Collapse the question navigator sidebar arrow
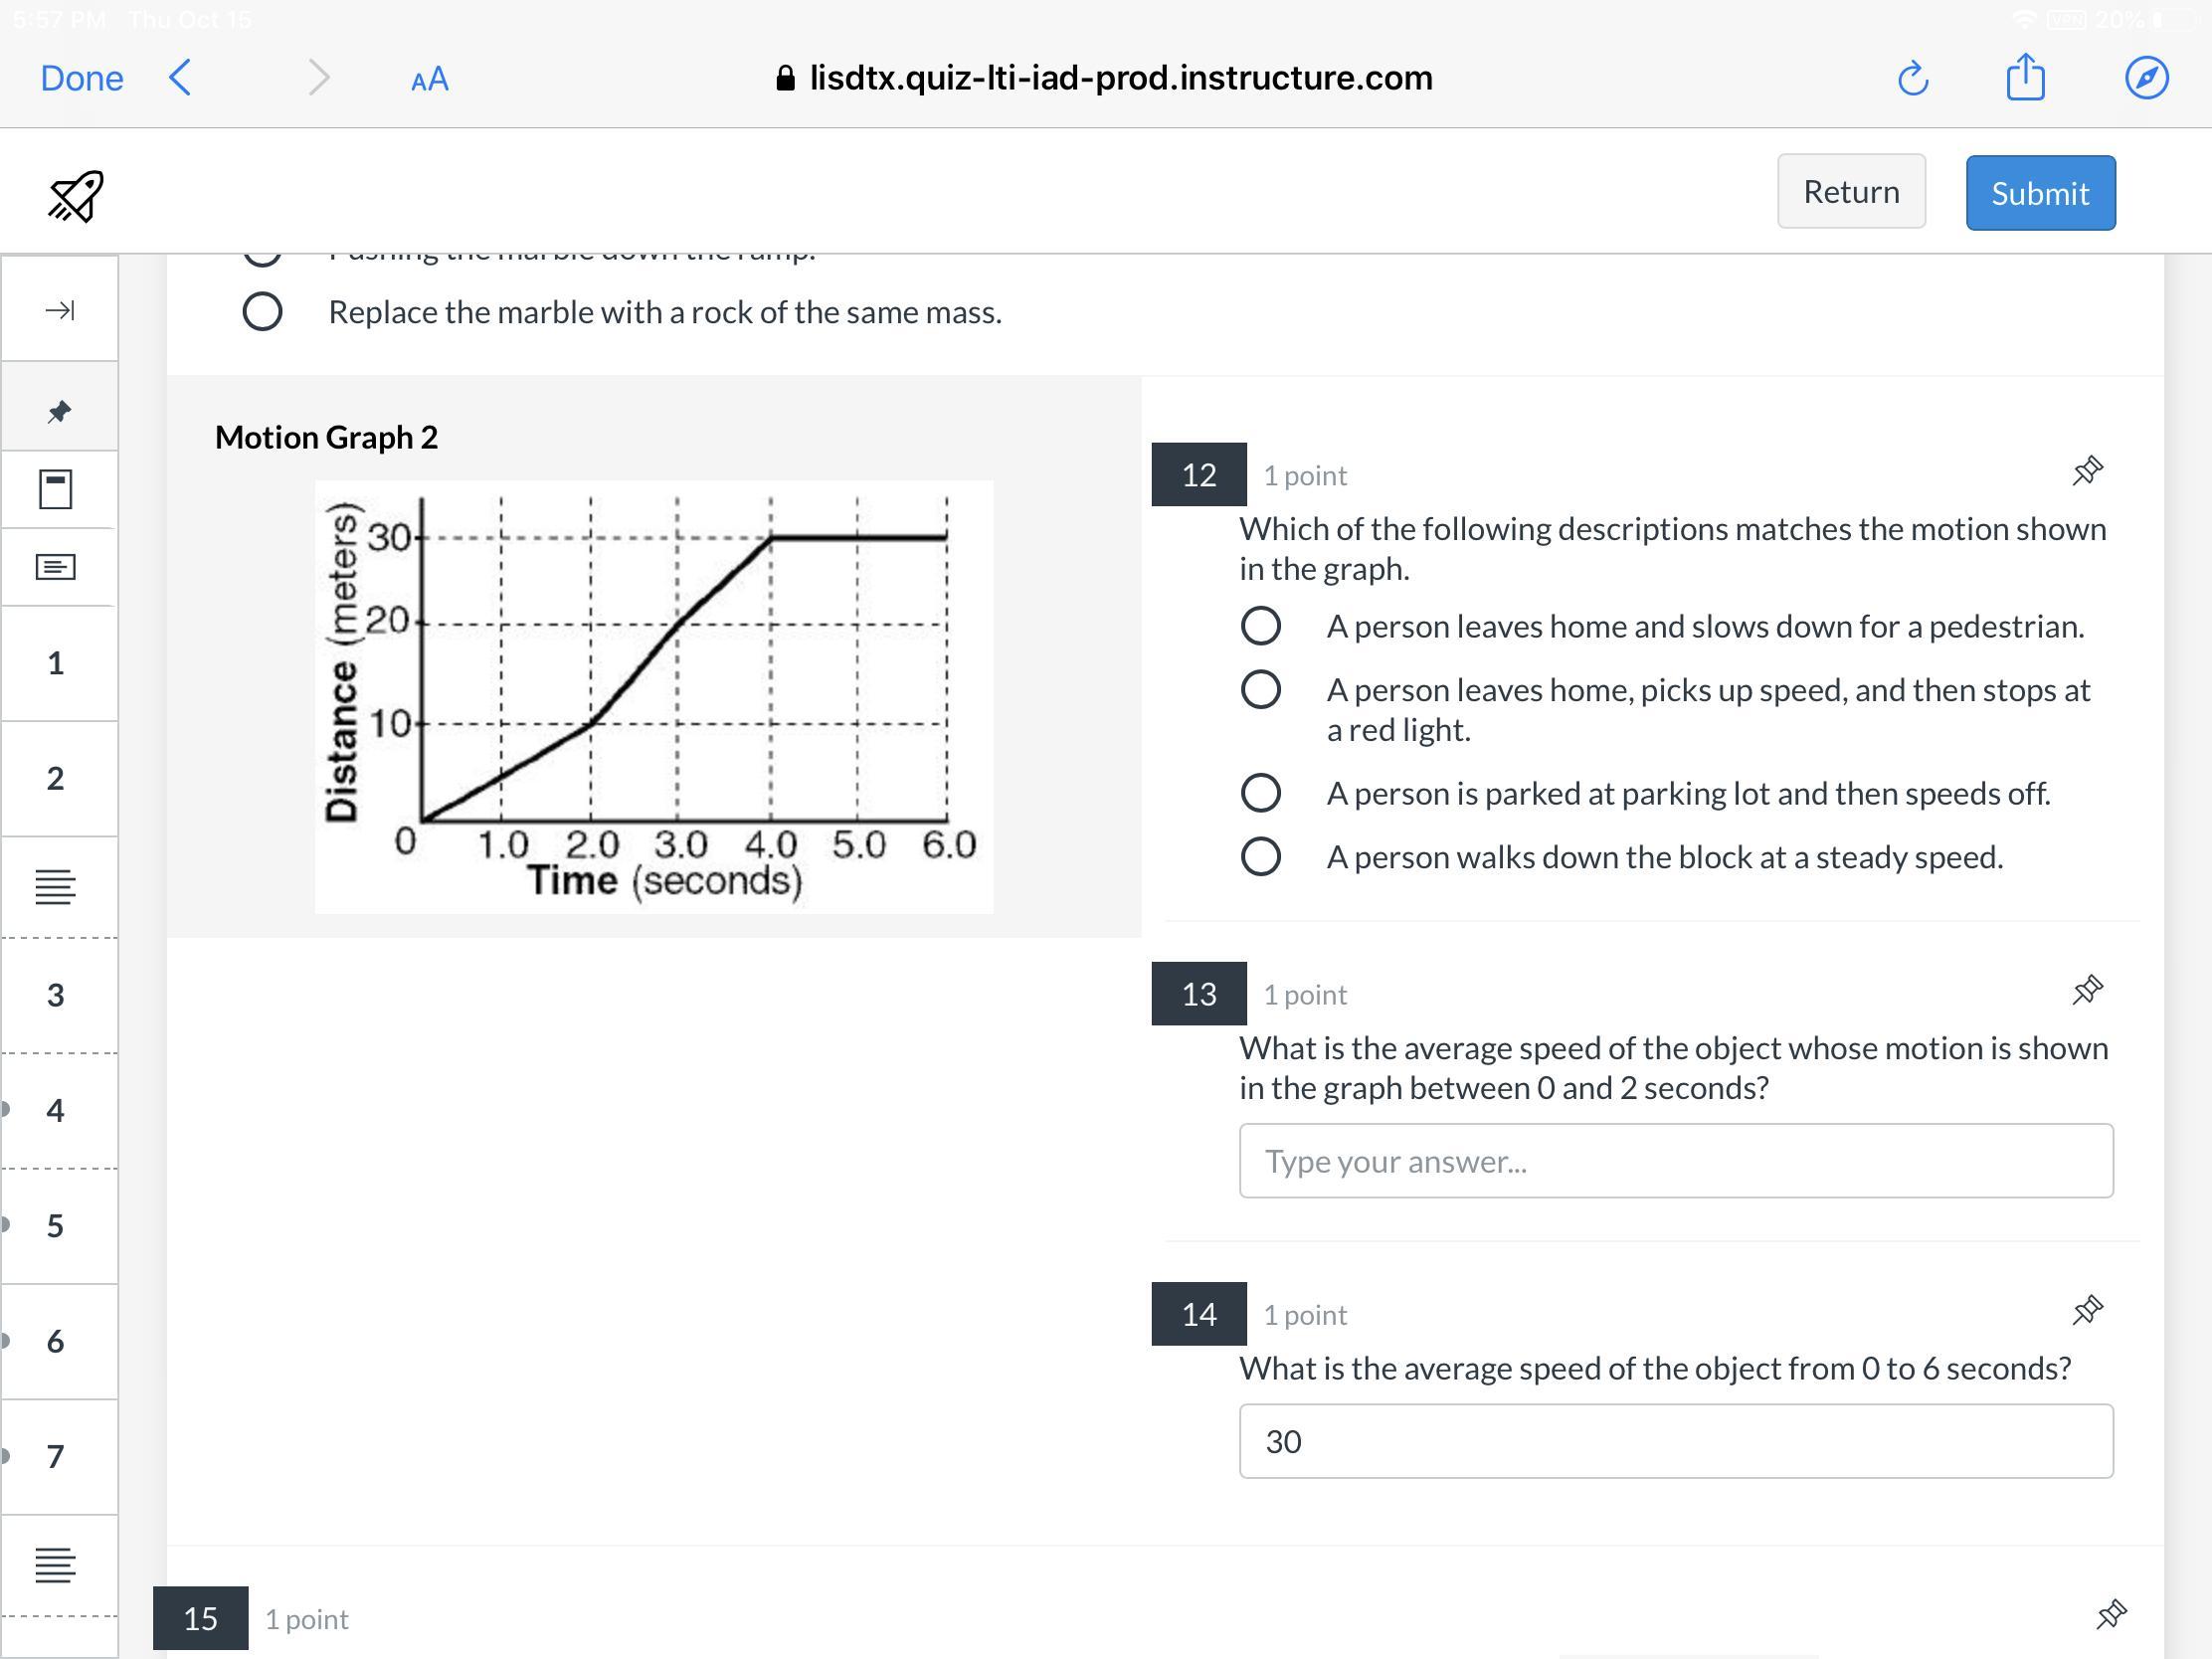 pos(59,310)
